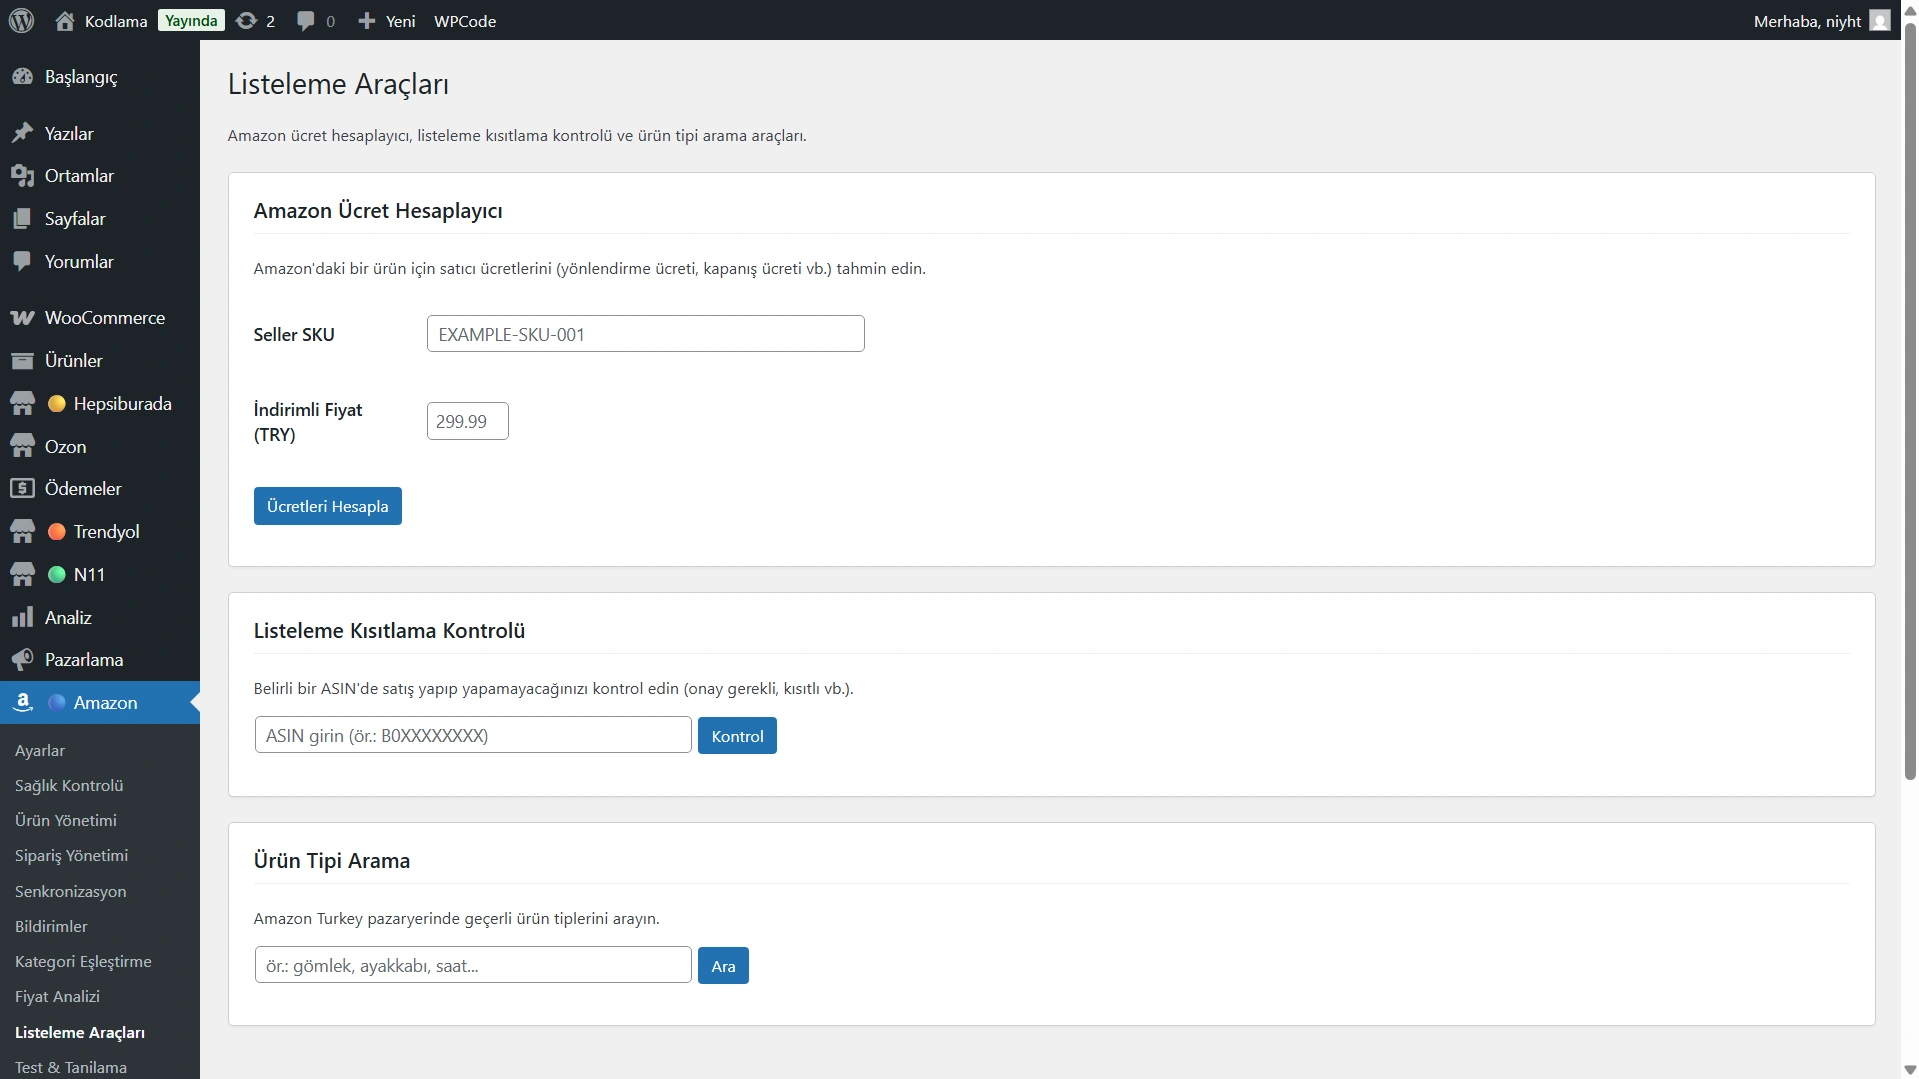1919x1079 pixels.
Task: Open WPCode menu in admin bar
Action: [x=464, y=20]
